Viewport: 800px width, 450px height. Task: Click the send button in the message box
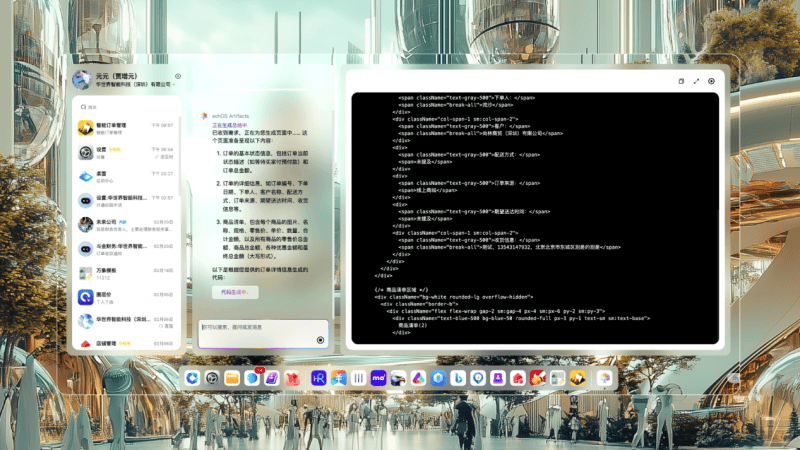pyautogui.click(x=320, y=340)
